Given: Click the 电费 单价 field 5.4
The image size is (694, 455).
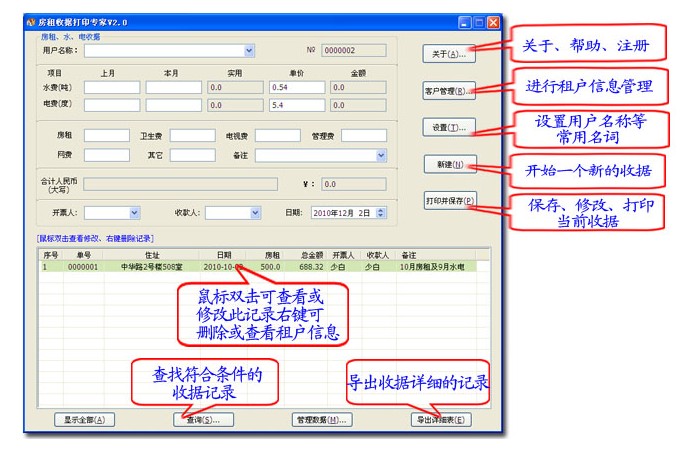Looking at the screenshot, I should [297, 105].
